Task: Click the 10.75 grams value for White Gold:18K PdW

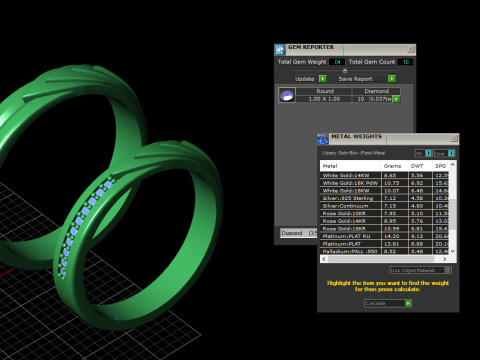Action: click(x=394, y=183)
